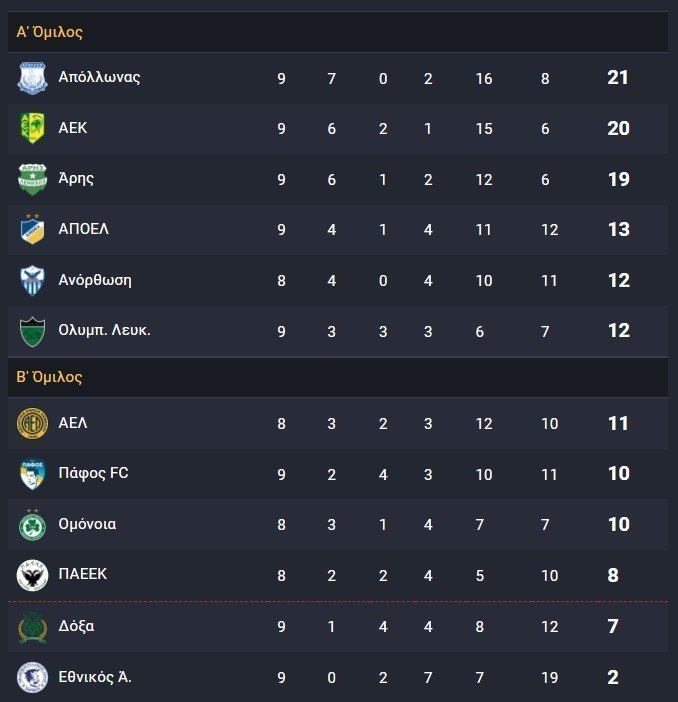
Task: Click the Πάφος FC crest icon
Action: (x=32, y=474)
